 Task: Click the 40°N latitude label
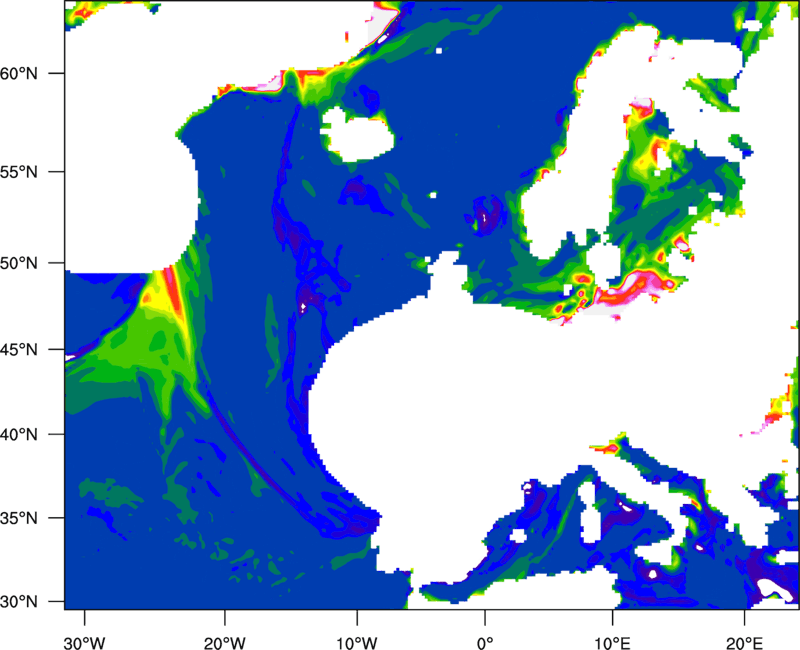coord(19,435)
